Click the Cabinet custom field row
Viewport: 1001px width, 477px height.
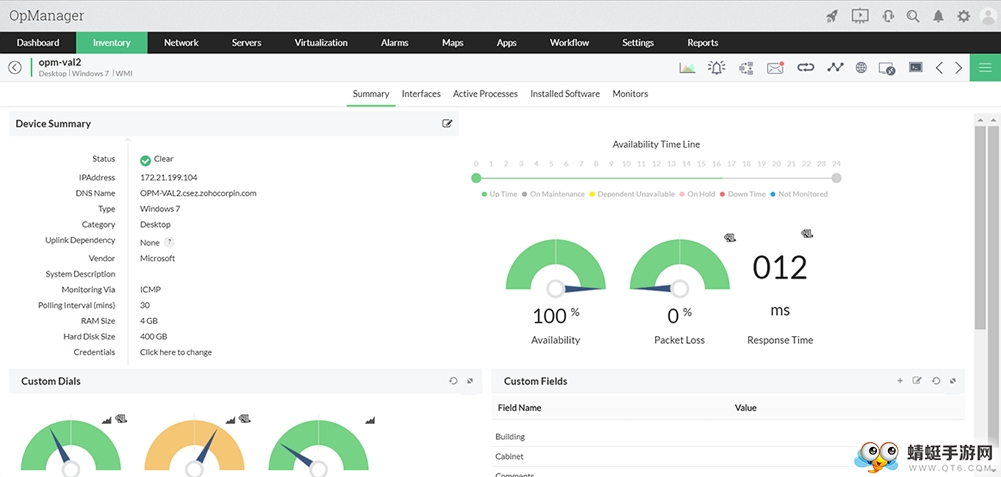(x=728, y=457)
